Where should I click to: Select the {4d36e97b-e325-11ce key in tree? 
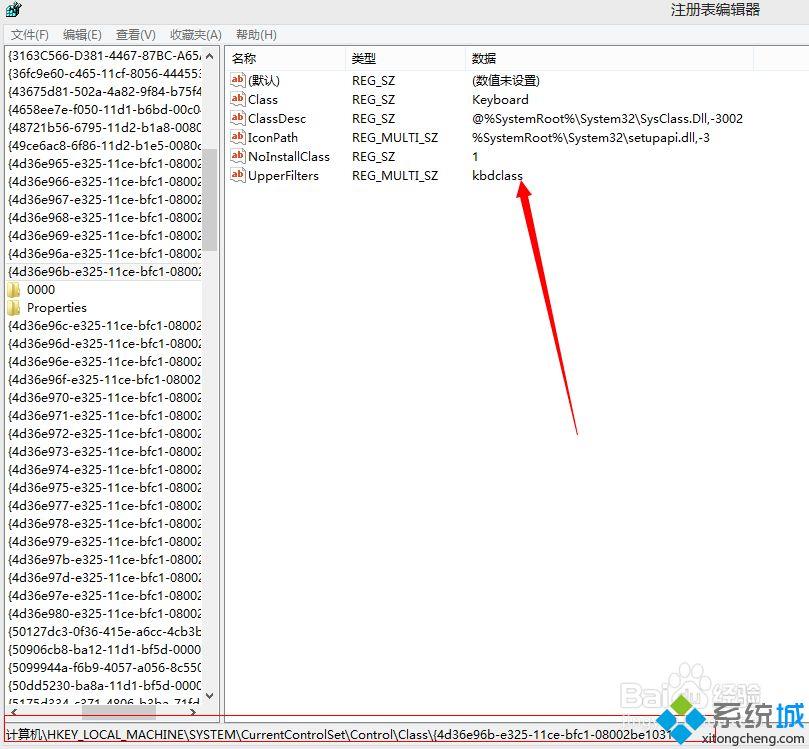tap(104, 560)
